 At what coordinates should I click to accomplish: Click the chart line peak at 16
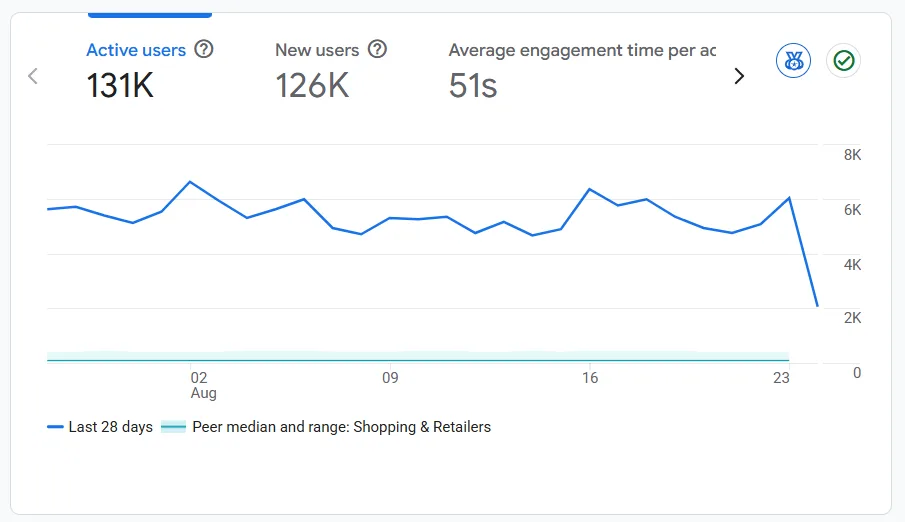[589, 189]
